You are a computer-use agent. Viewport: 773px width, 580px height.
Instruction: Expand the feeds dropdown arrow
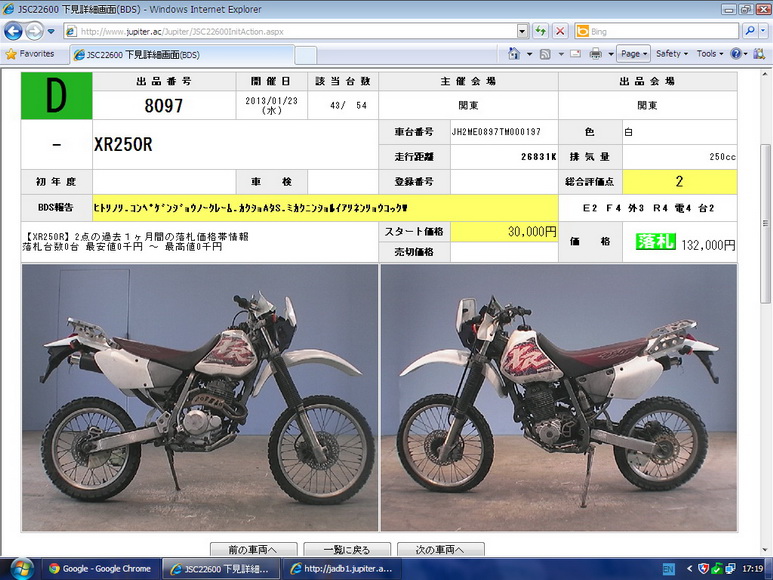pos(561,54)
